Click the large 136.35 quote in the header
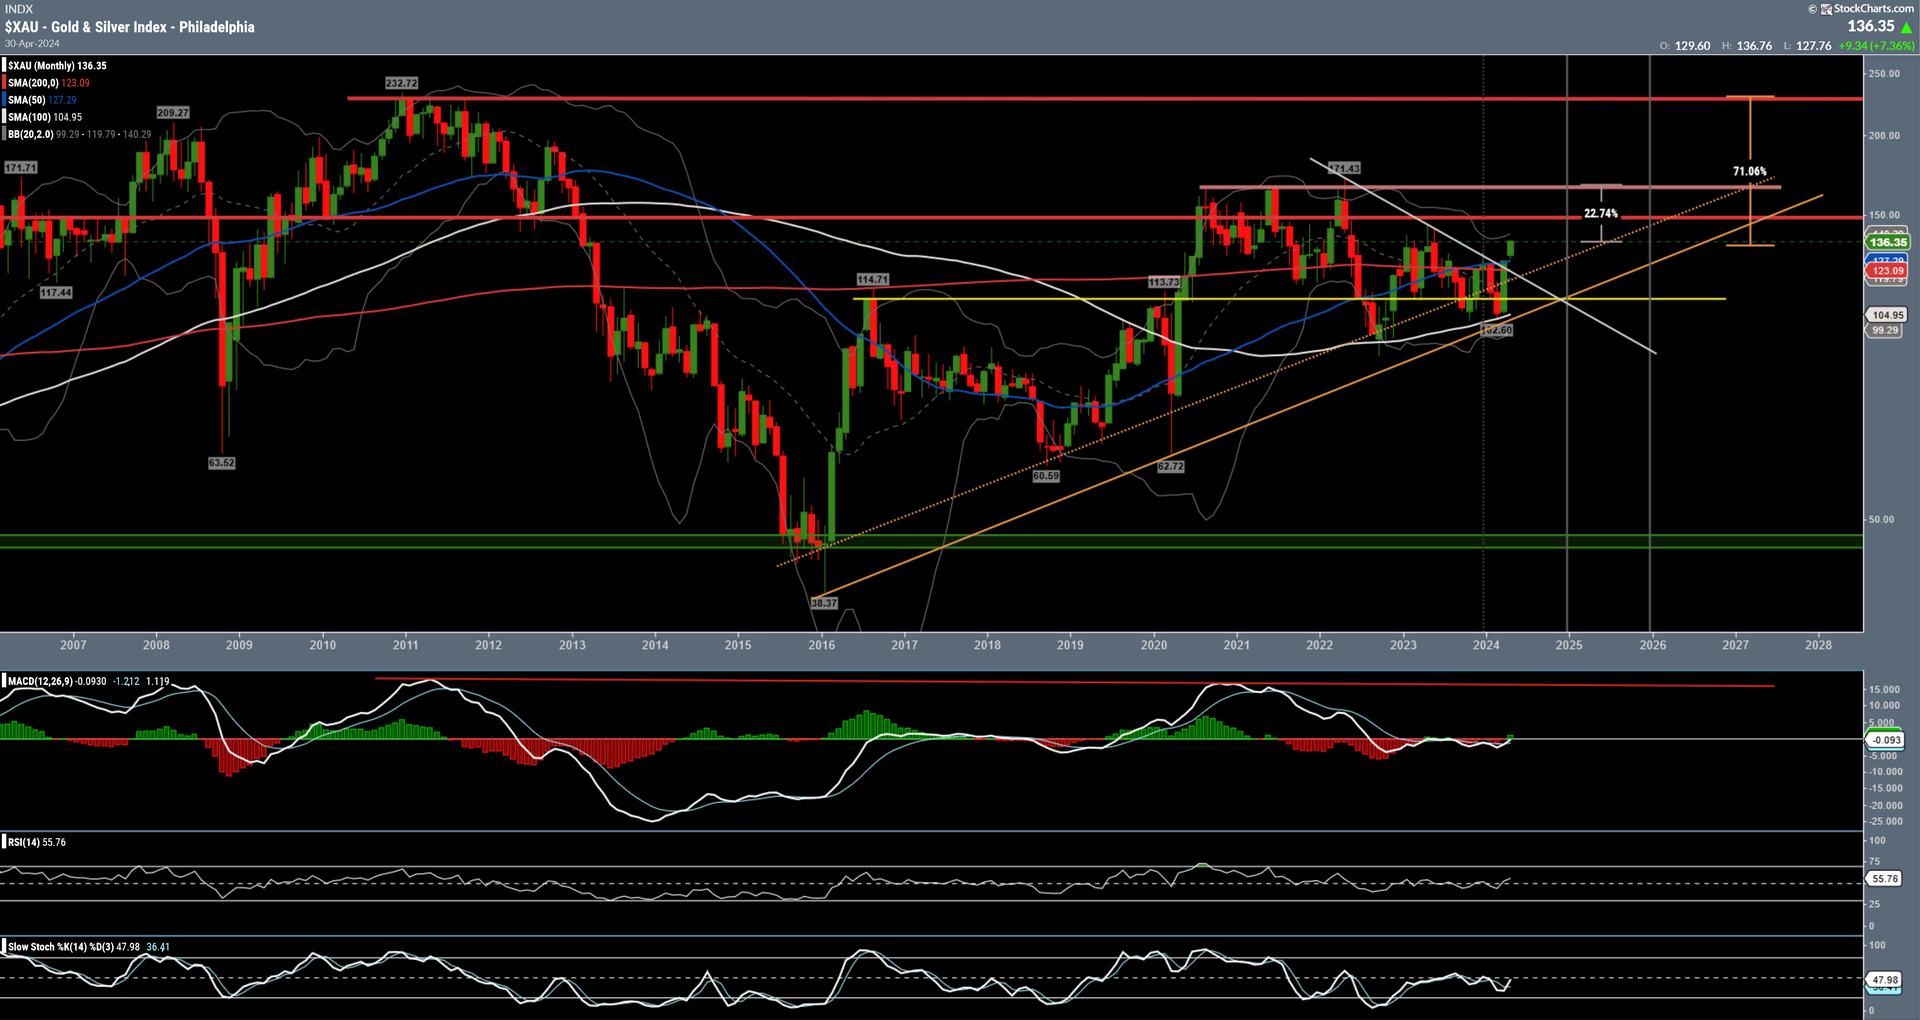Screen dimensions: 1920x1020 pyautogui.click(x=1871, y=27)
